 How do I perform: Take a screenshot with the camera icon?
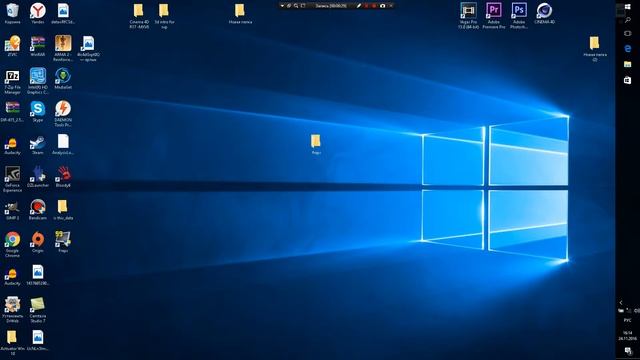[382, 6]
